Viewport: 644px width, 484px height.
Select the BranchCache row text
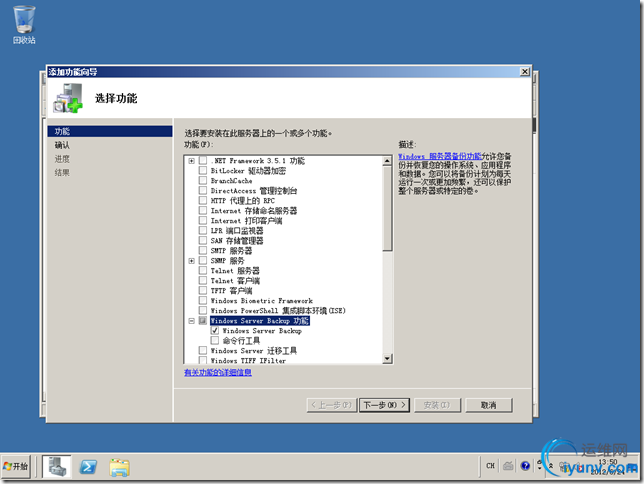[231, 180]
